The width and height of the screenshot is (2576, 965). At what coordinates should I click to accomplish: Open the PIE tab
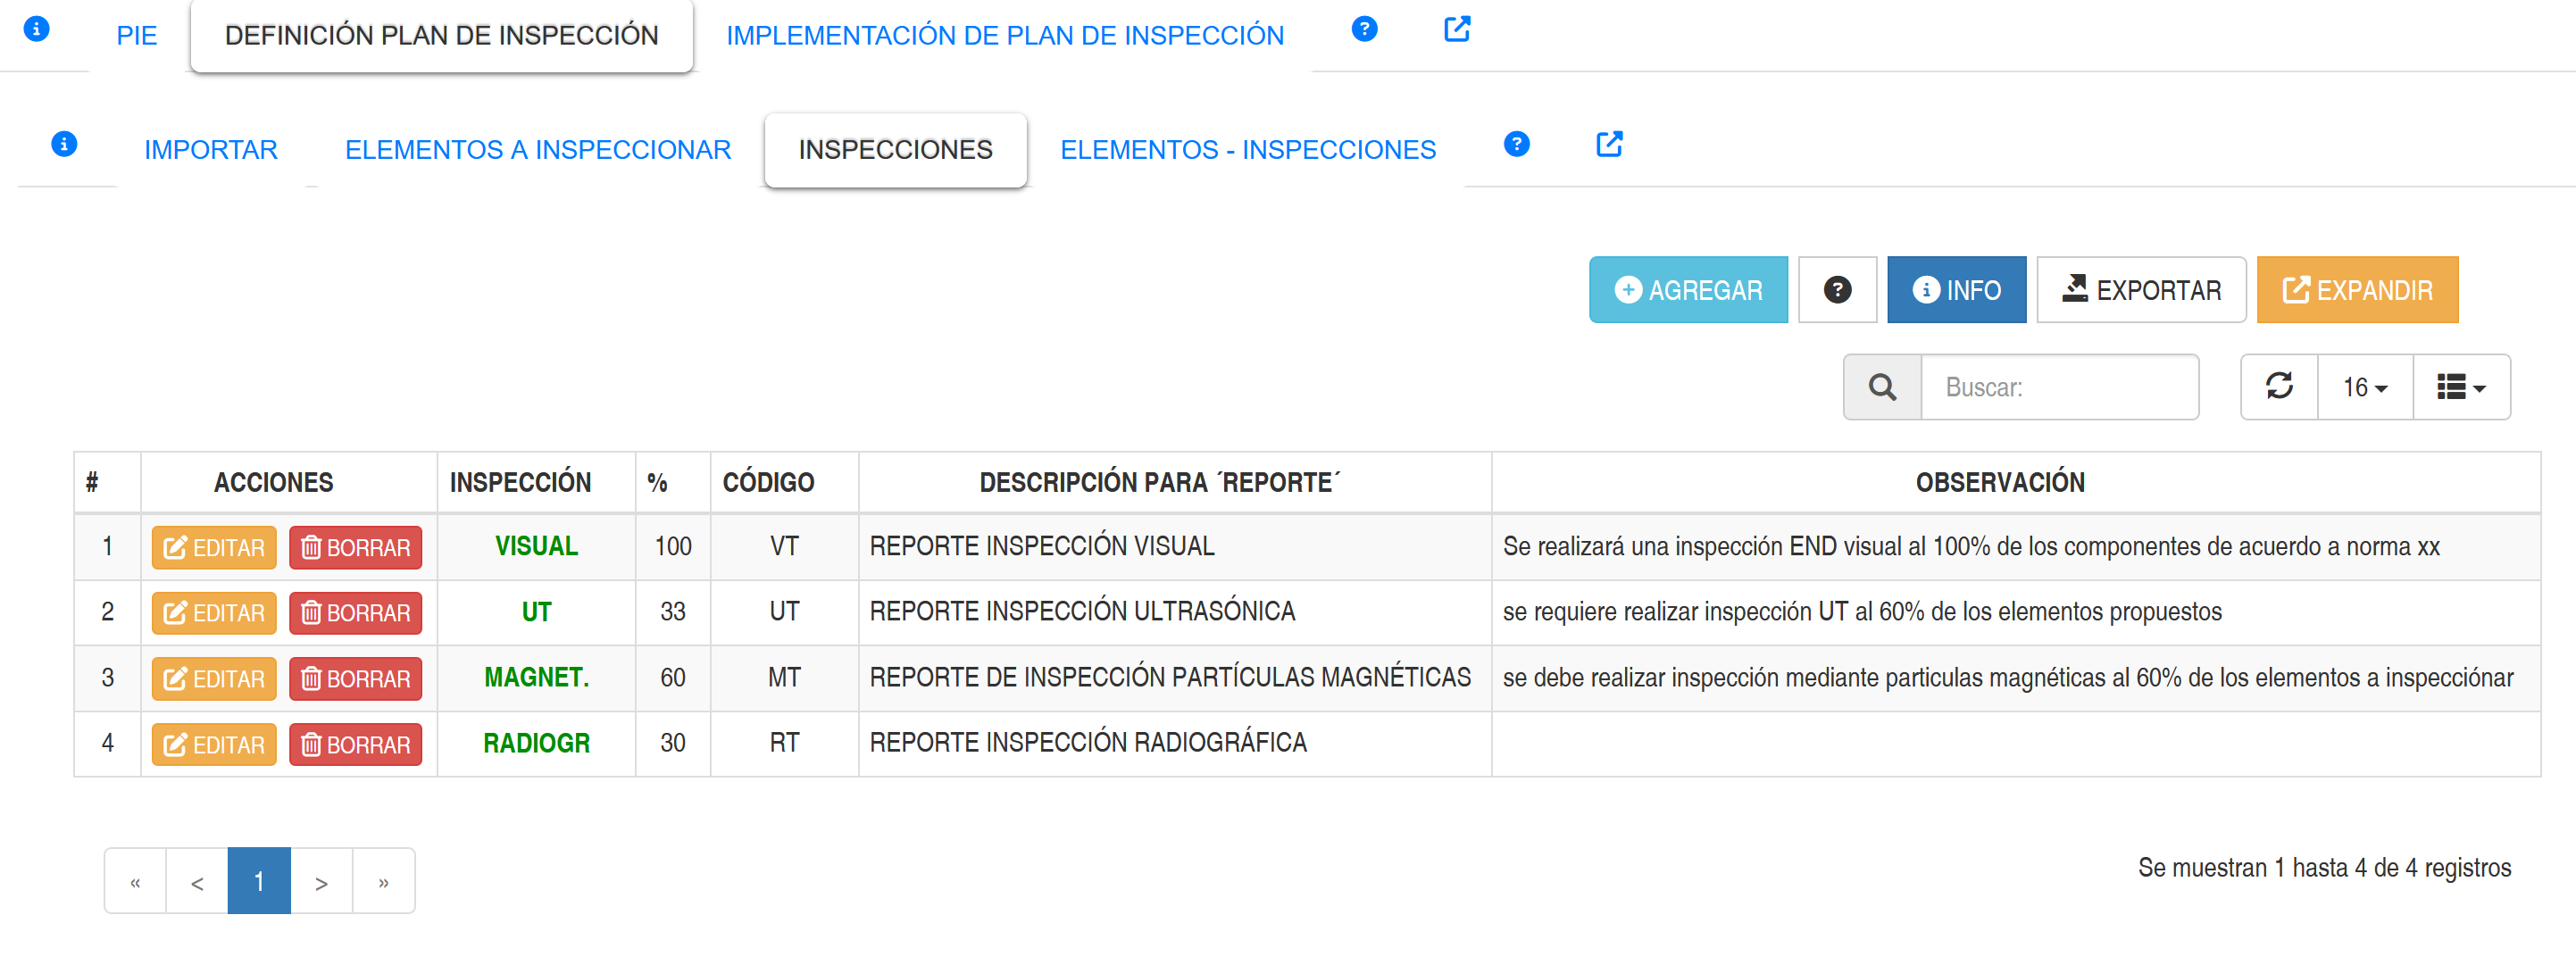click(x=137, y=36)
